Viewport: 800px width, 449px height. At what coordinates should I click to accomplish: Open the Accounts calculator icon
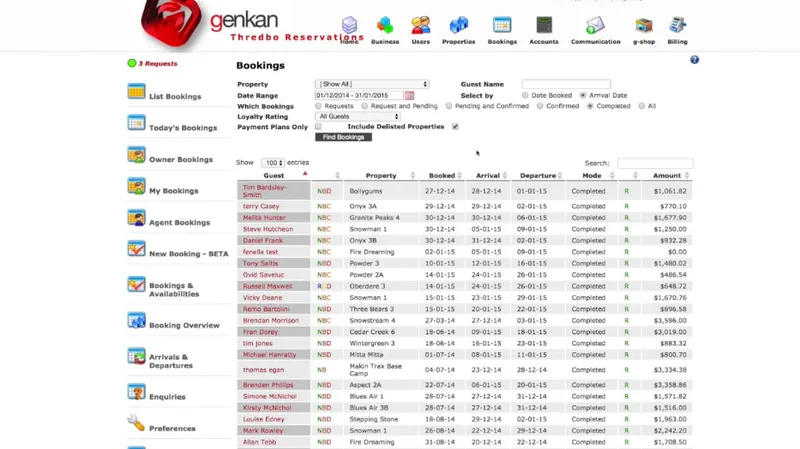tap(544, 25)
